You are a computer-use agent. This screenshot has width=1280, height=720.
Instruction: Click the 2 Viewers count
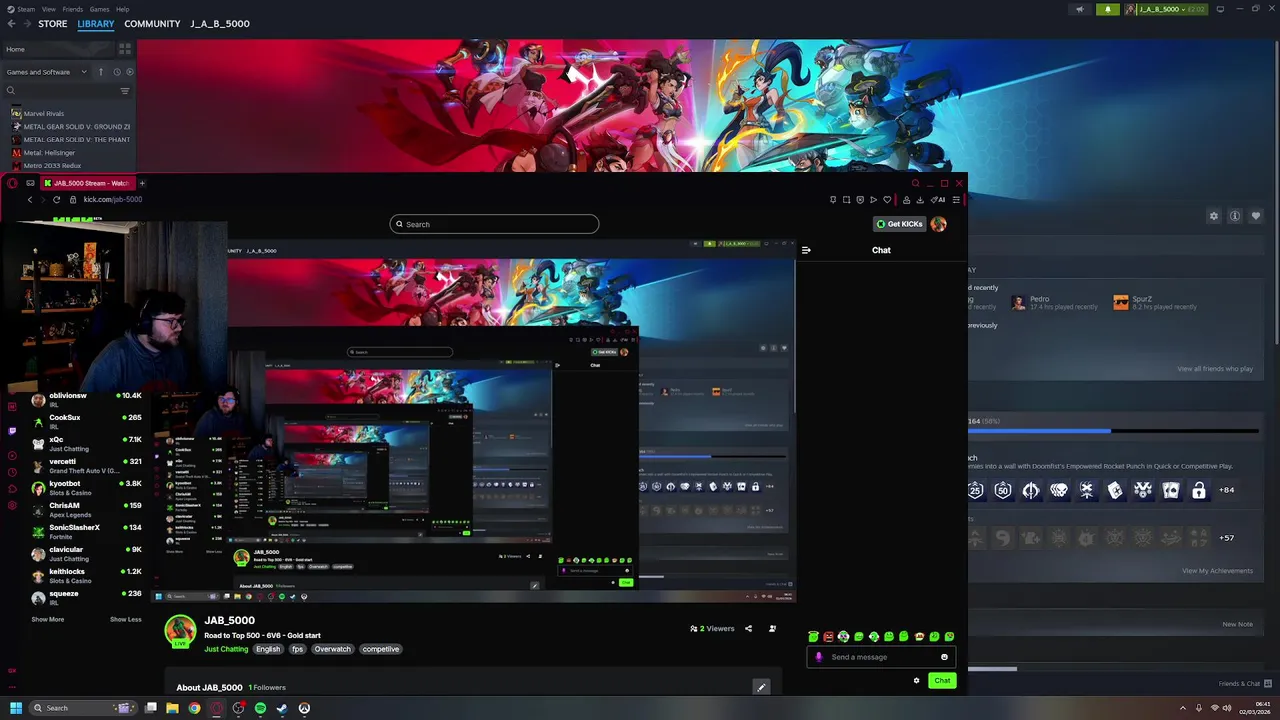[712, 629]
